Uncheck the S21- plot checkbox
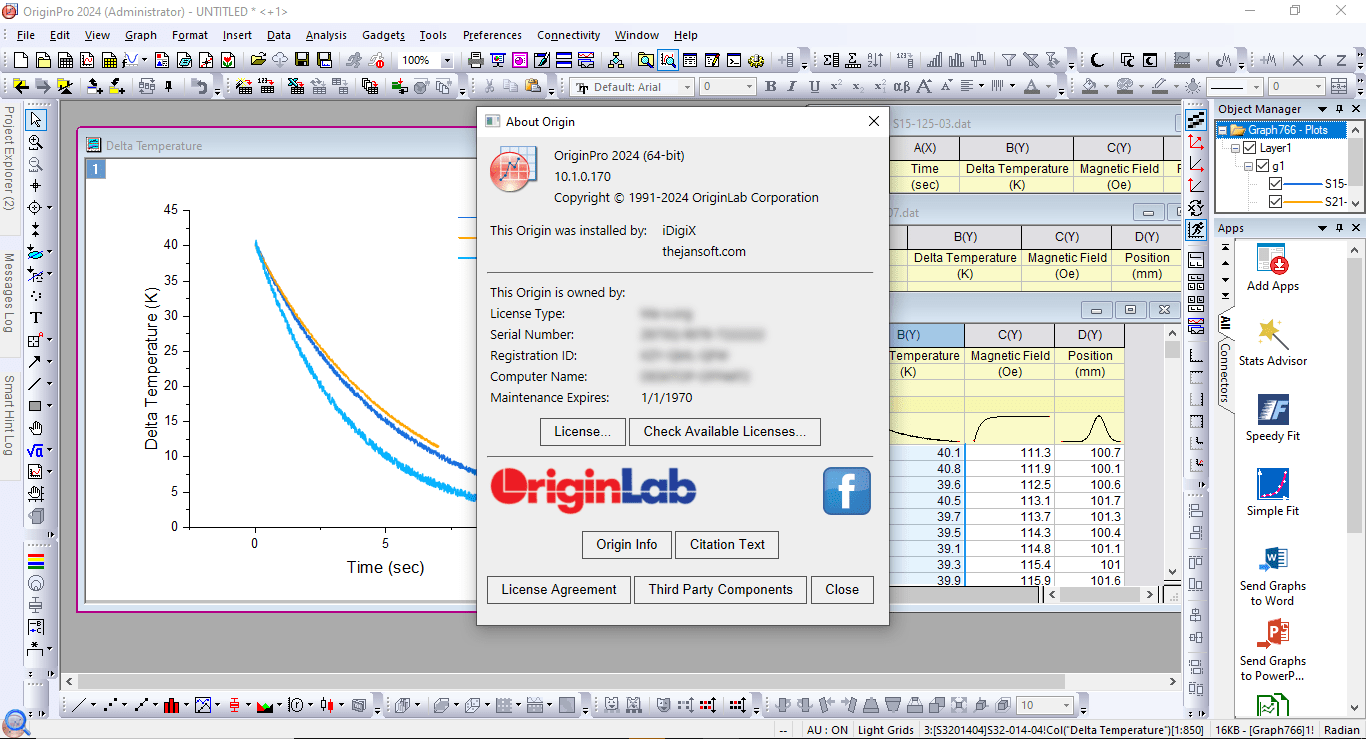1366x739 pixels. [x=1275, y=202]
